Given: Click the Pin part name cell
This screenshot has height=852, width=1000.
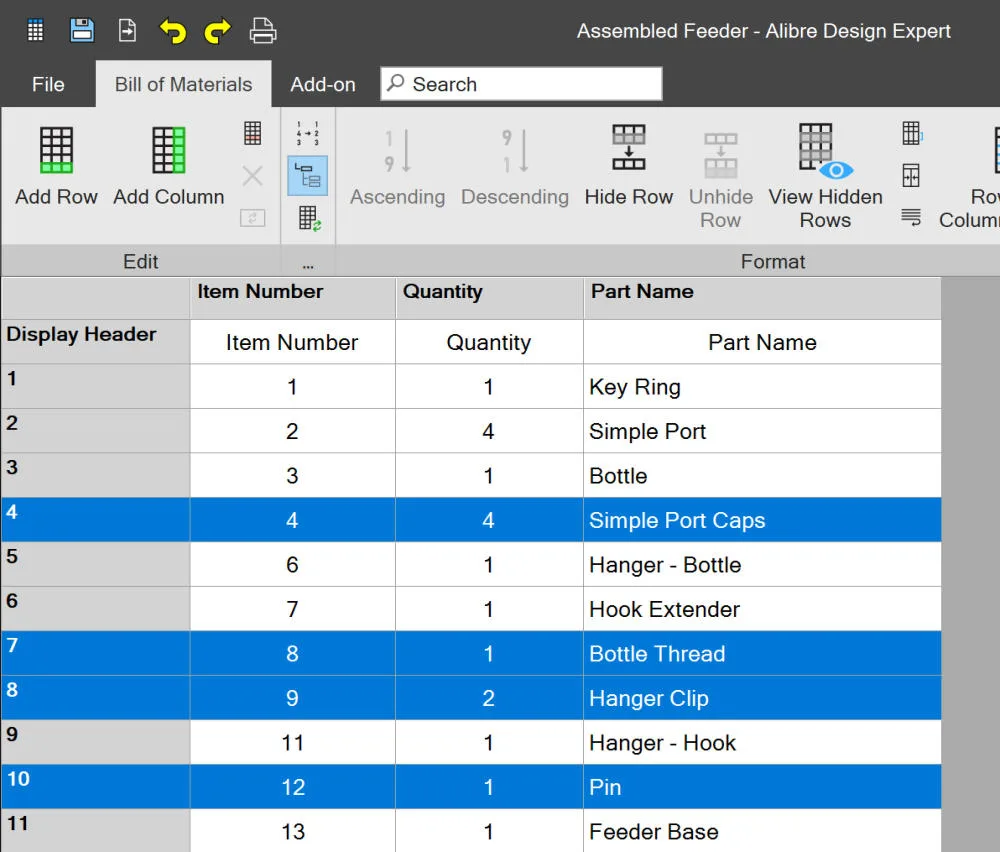Looking at the screenshot, I should click(762, 787).
